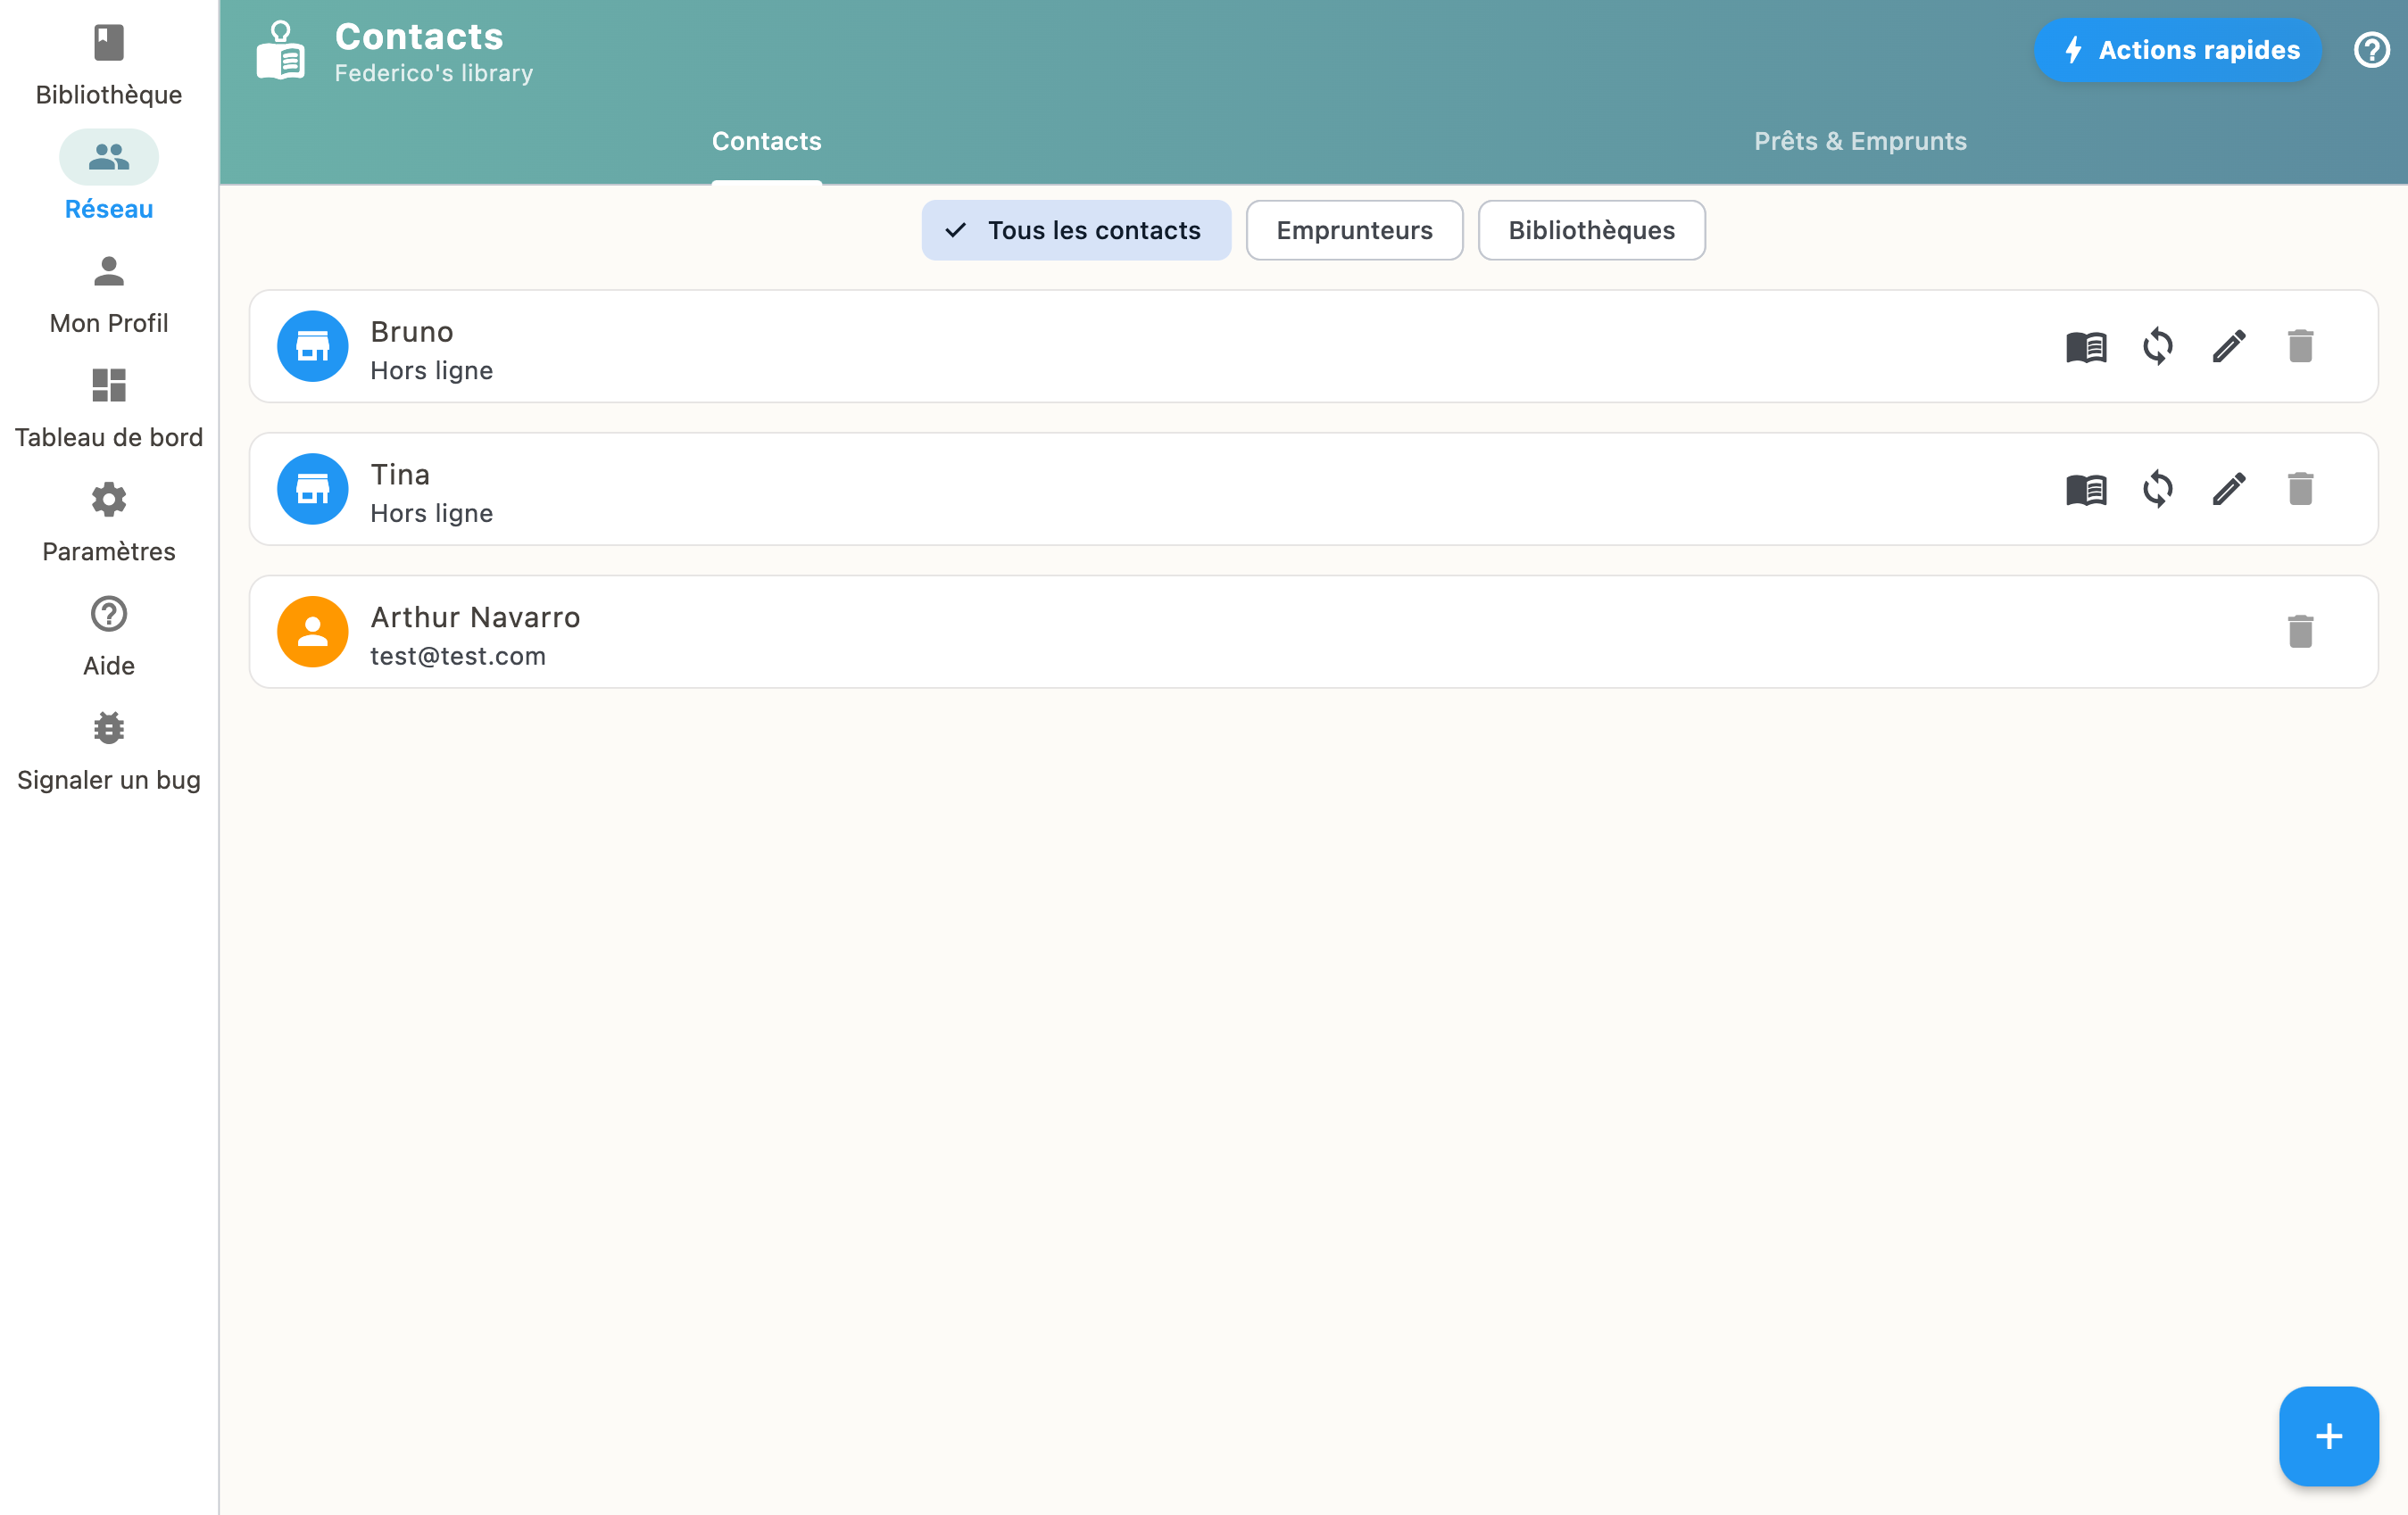Click the Signaler un bug icon
The width and height of the screenshot is (2408, 1515).
[x=108, y=728]
